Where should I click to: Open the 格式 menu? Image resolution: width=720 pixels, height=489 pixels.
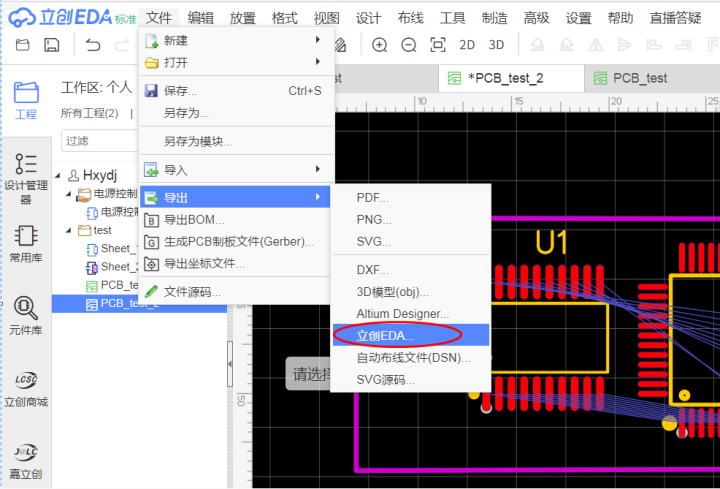[x=285, y=18]
